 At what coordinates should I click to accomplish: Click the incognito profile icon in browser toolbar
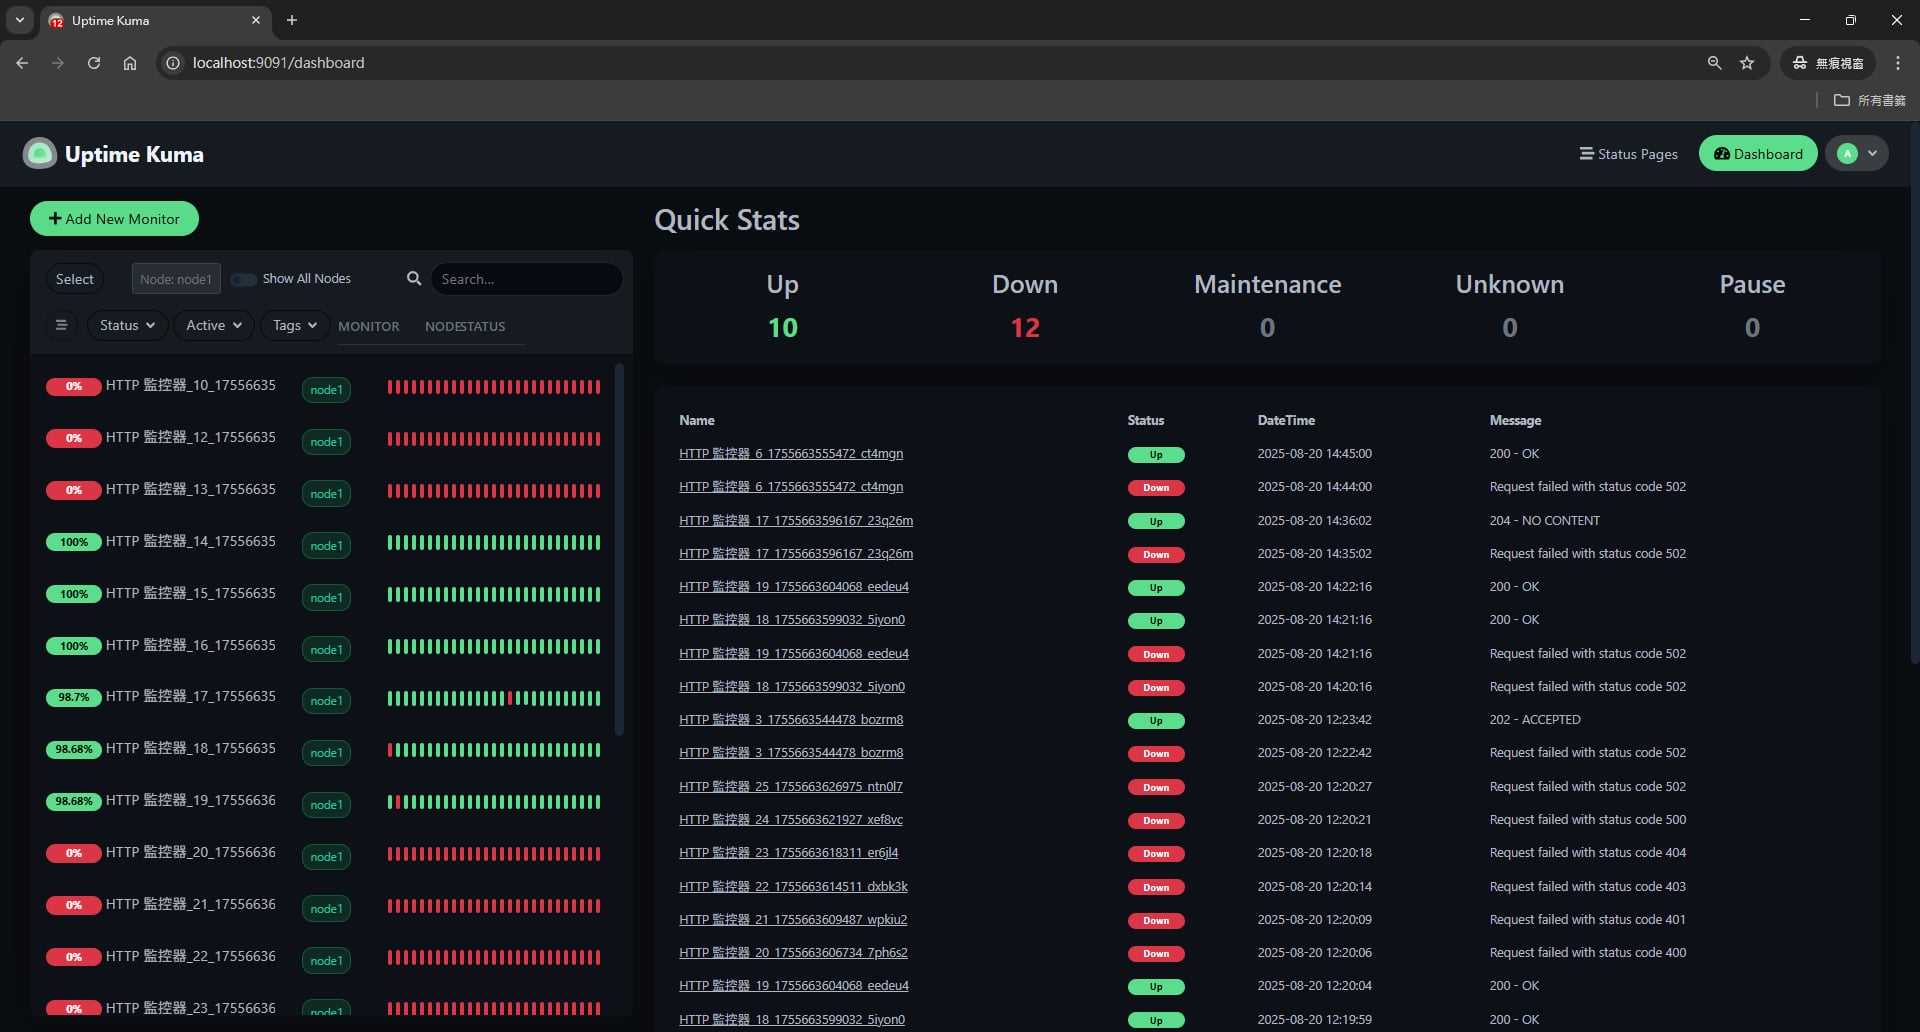click(1798, 62)
